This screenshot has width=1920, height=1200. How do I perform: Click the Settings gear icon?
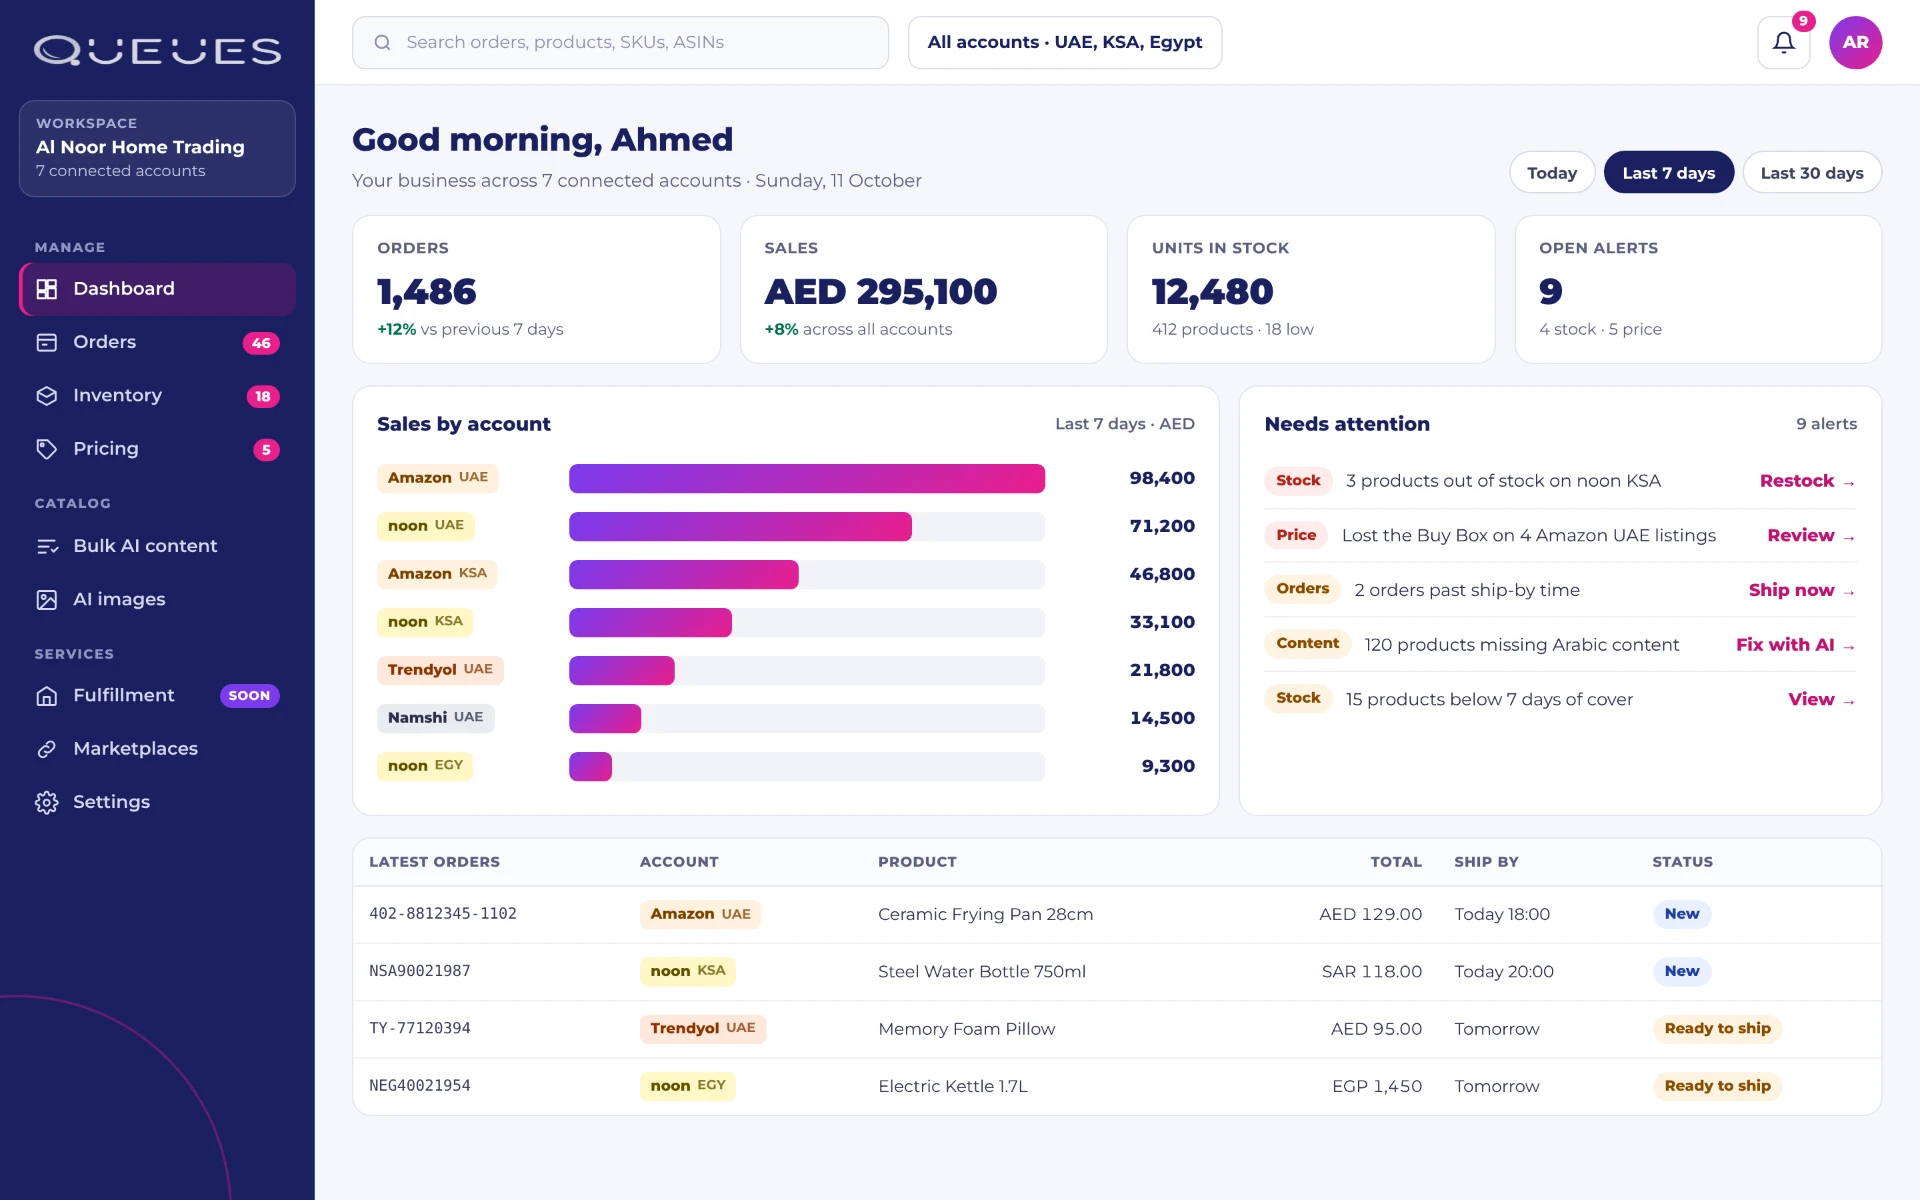(47, 802)
